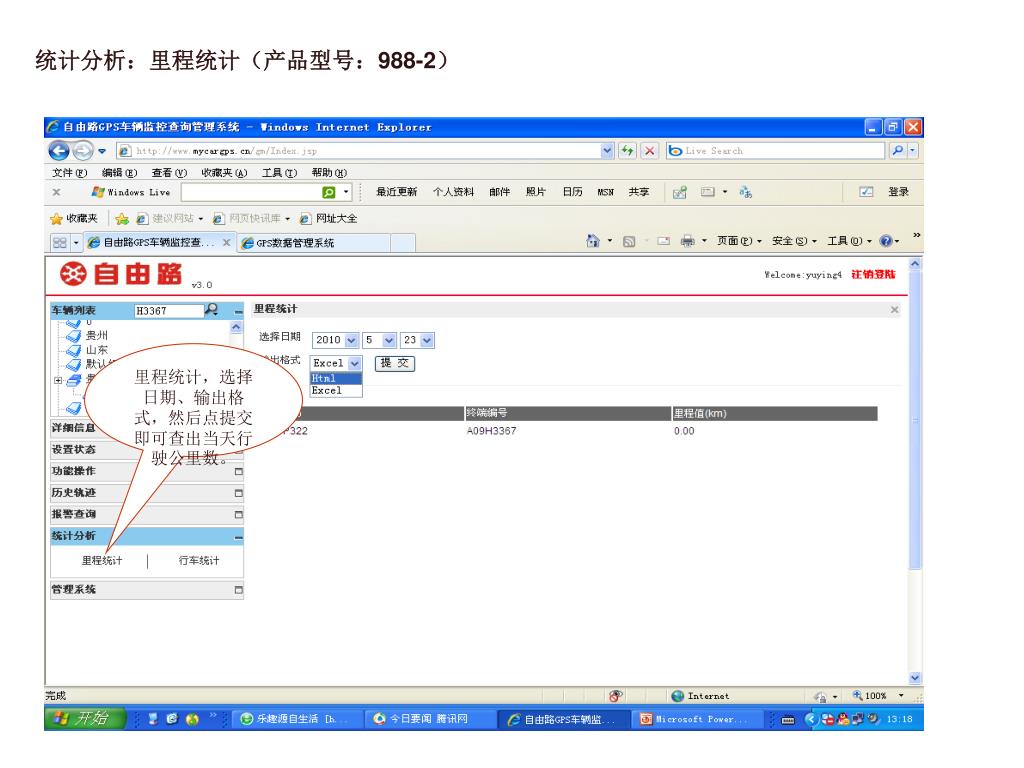This screenshot has width=1024, height=768.
Task: Switch to Microsoft PowerPoint taskbar item
Action: click(x=698, y=719)
